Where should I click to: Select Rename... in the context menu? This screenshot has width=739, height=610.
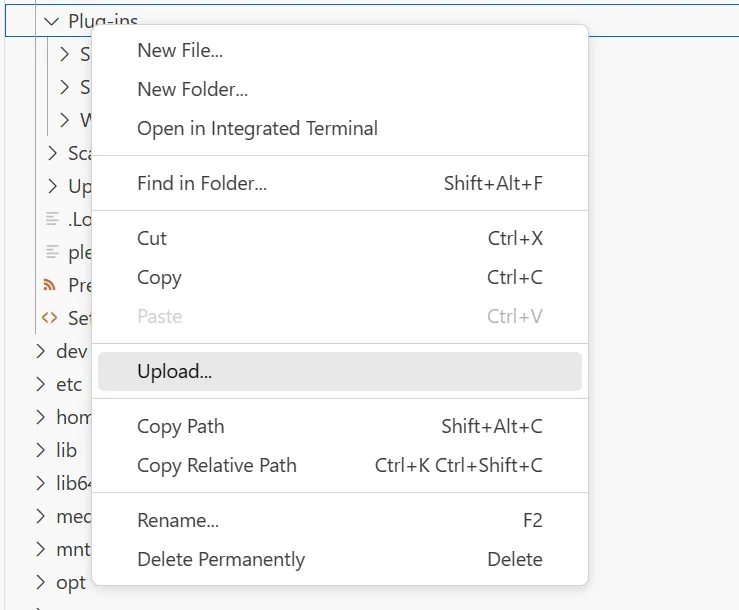click(178, 521)
